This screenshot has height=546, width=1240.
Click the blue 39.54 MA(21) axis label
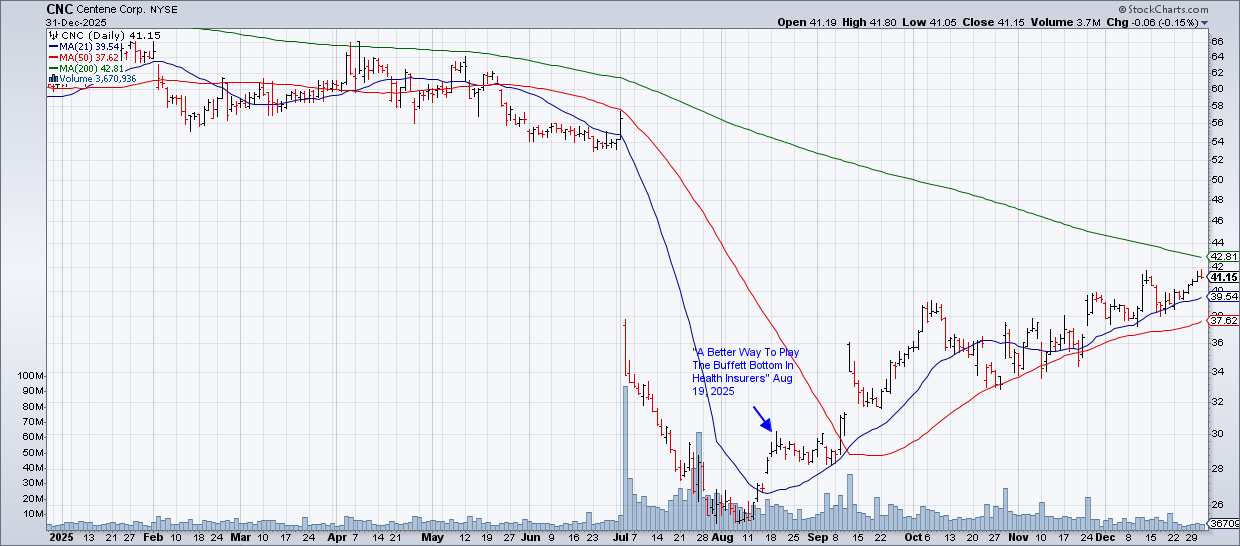[x=1224, y=297]
